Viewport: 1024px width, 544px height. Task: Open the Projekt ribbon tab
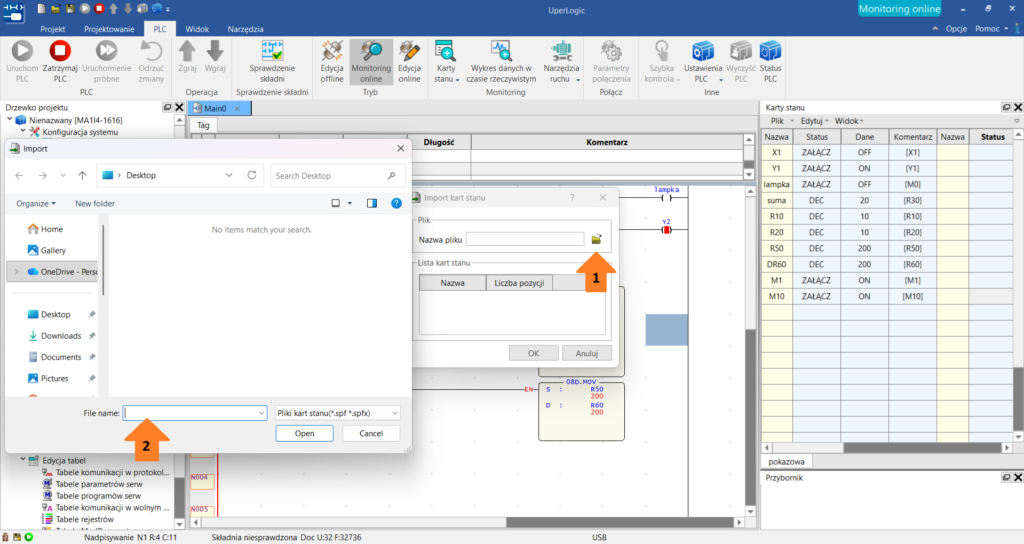pos(53,29)
